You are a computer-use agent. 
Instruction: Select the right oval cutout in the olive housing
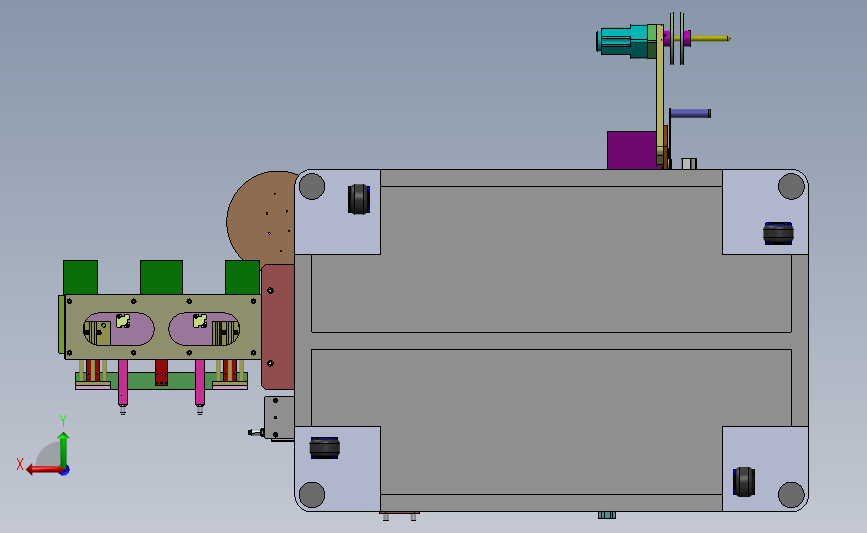204,329
